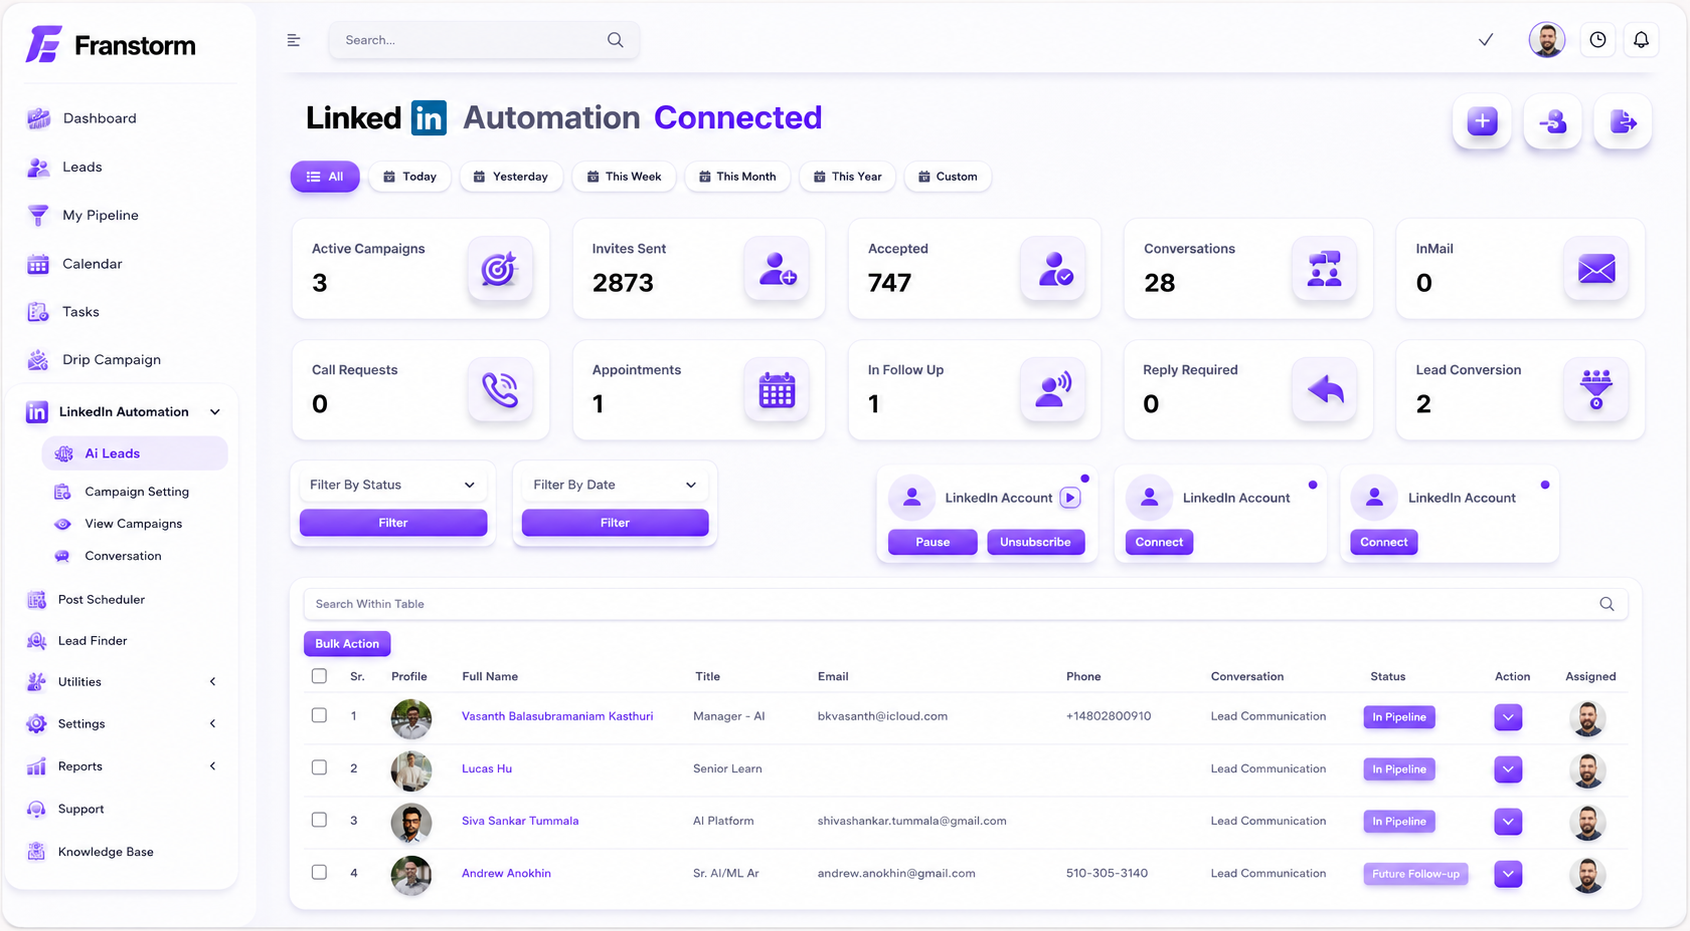Expand the Settings sidebar section
Screen dimensions: 1690x931
coord(213,724)
